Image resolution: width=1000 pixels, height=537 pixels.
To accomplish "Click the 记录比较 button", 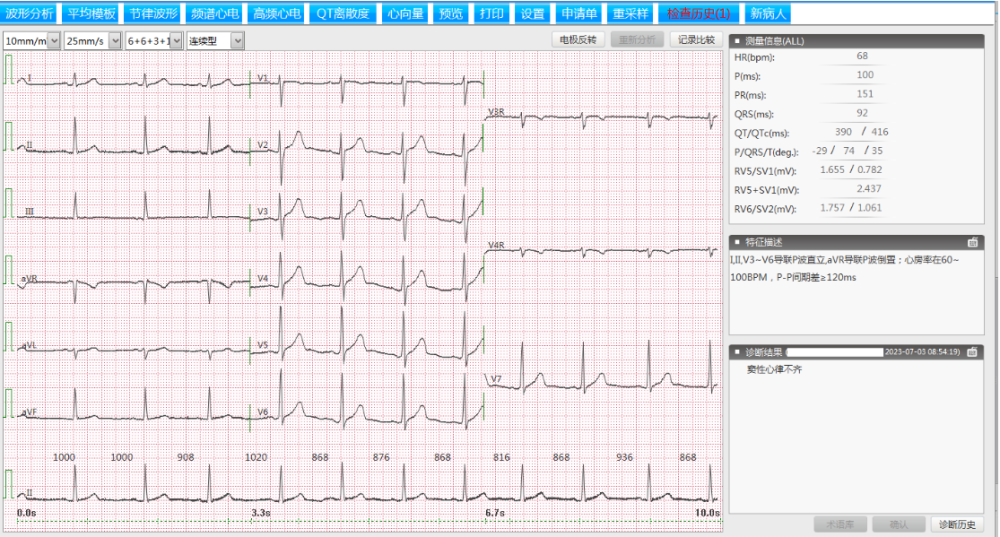I will [x=696, y=40].
